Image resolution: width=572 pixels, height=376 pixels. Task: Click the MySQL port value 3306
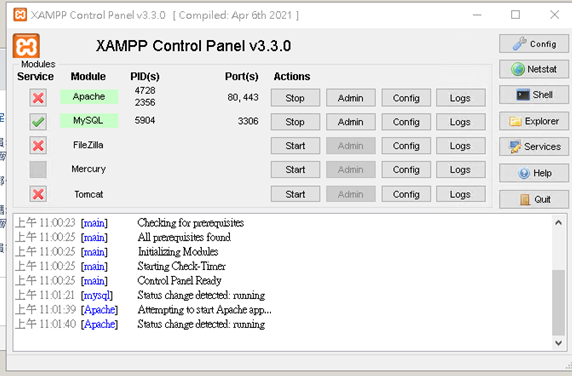coord(248,121)
